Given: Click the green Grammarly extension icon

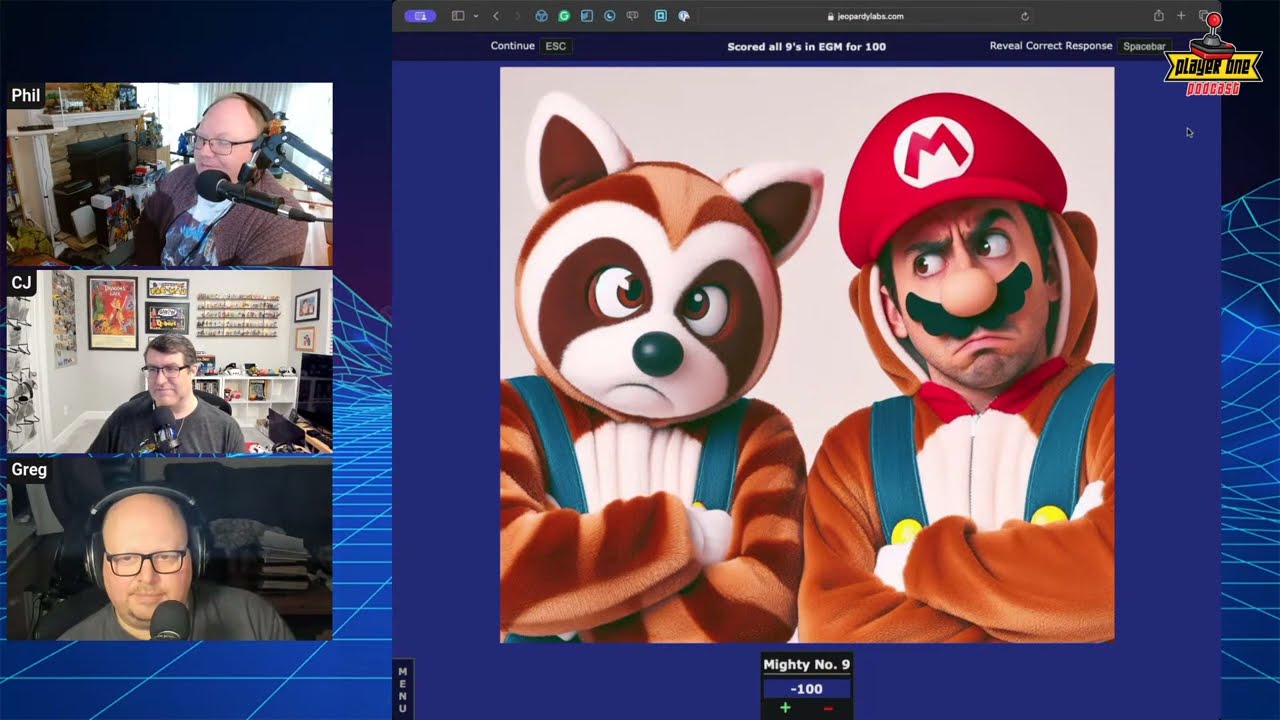Looking at the screenshot, I should tap(564, 16).
